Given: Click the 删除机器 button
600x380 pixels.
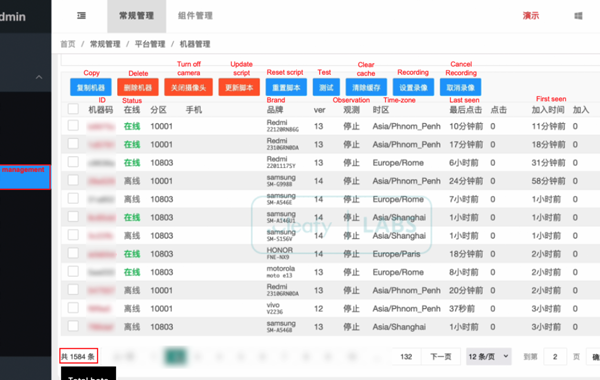Looking at the screenshot, I should pos(138,87).
